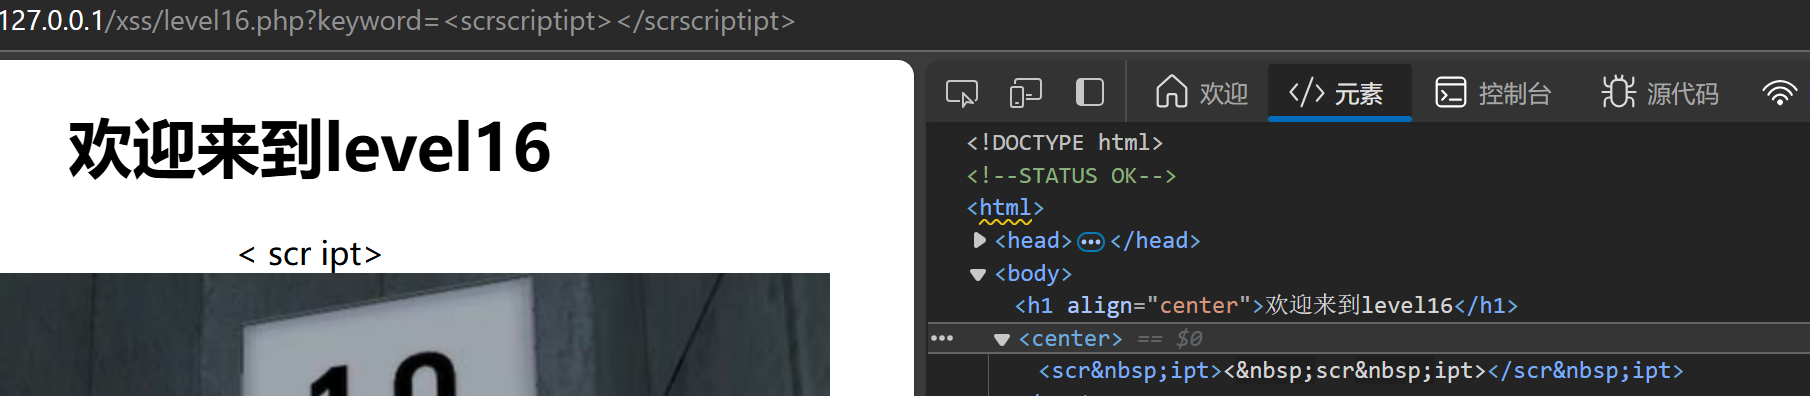Click the level image on the page
Screen dimensions: 1810x396
click(415, 334)
